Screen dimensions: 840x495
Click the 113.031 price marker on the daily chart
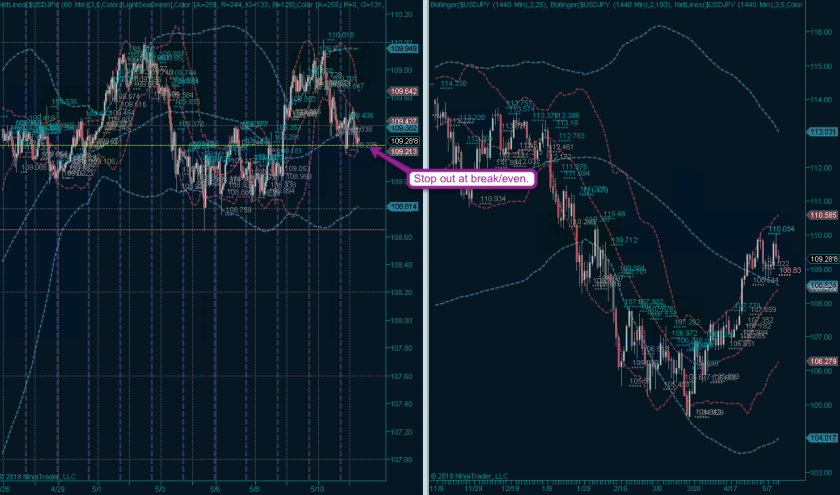click(822, 132)
